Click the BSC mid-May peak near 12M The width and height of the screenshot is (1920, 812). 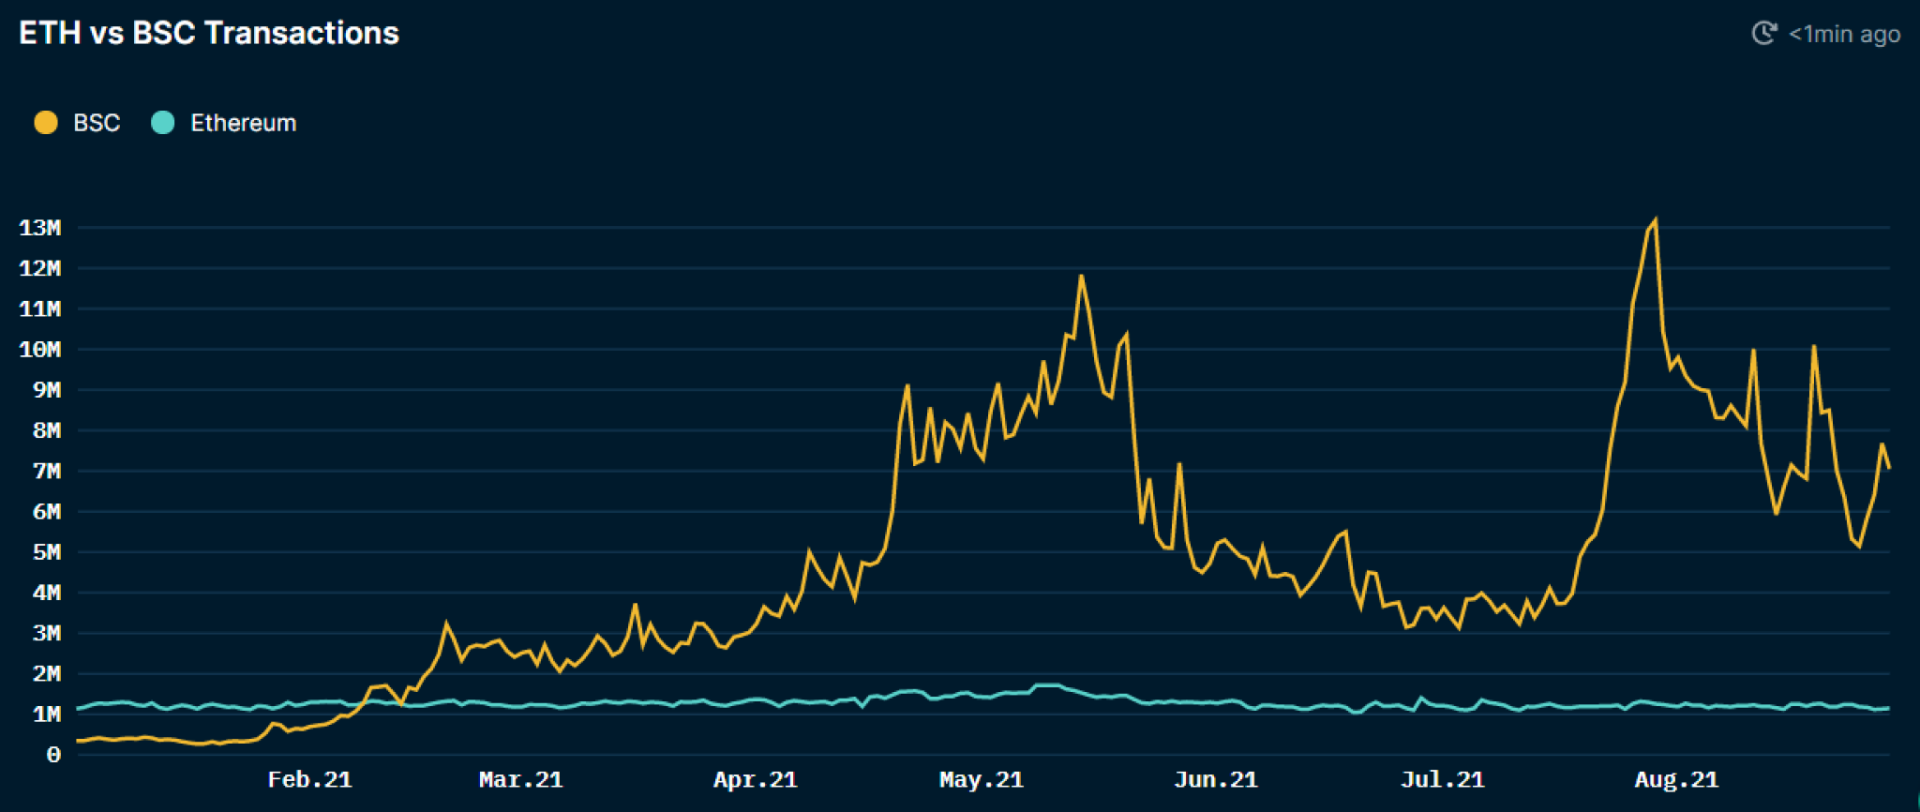[x=1081, y=276]
